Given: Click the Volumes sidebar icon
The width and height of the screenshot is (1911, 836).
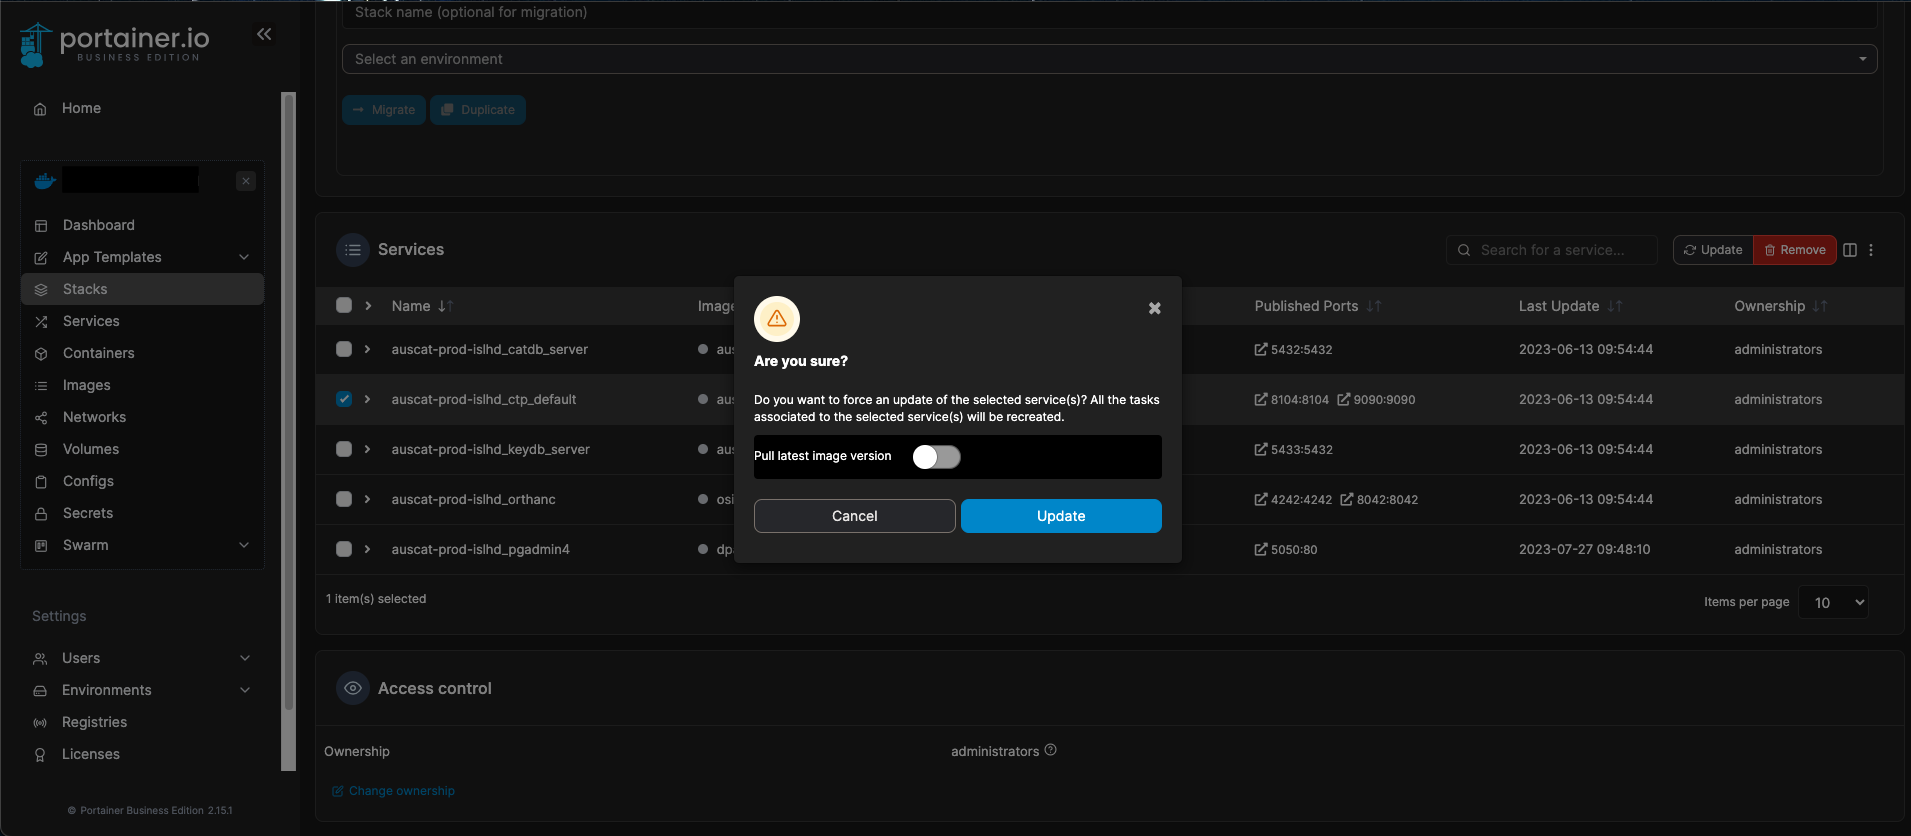Looking at the screenshot, I should point(41,450).
